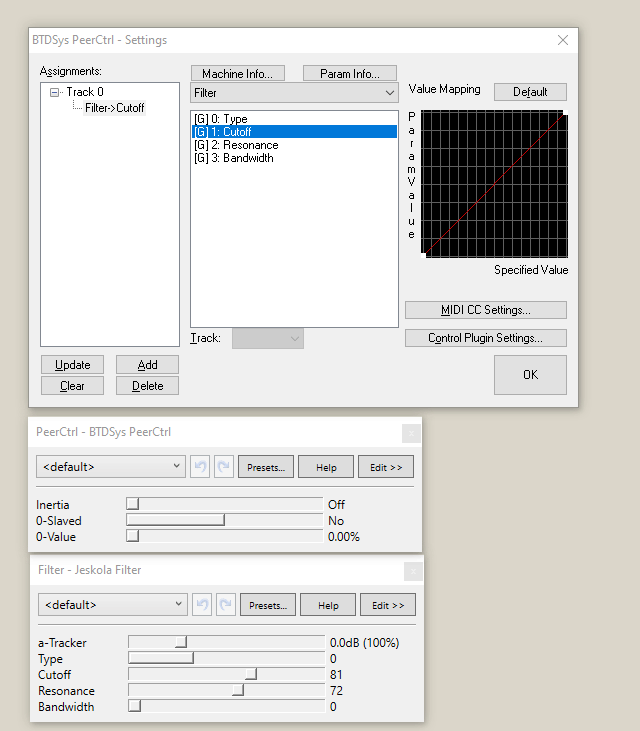
Task: Close the BTDSys PeerCtrl Settings dialog
Action: point(563,40)
